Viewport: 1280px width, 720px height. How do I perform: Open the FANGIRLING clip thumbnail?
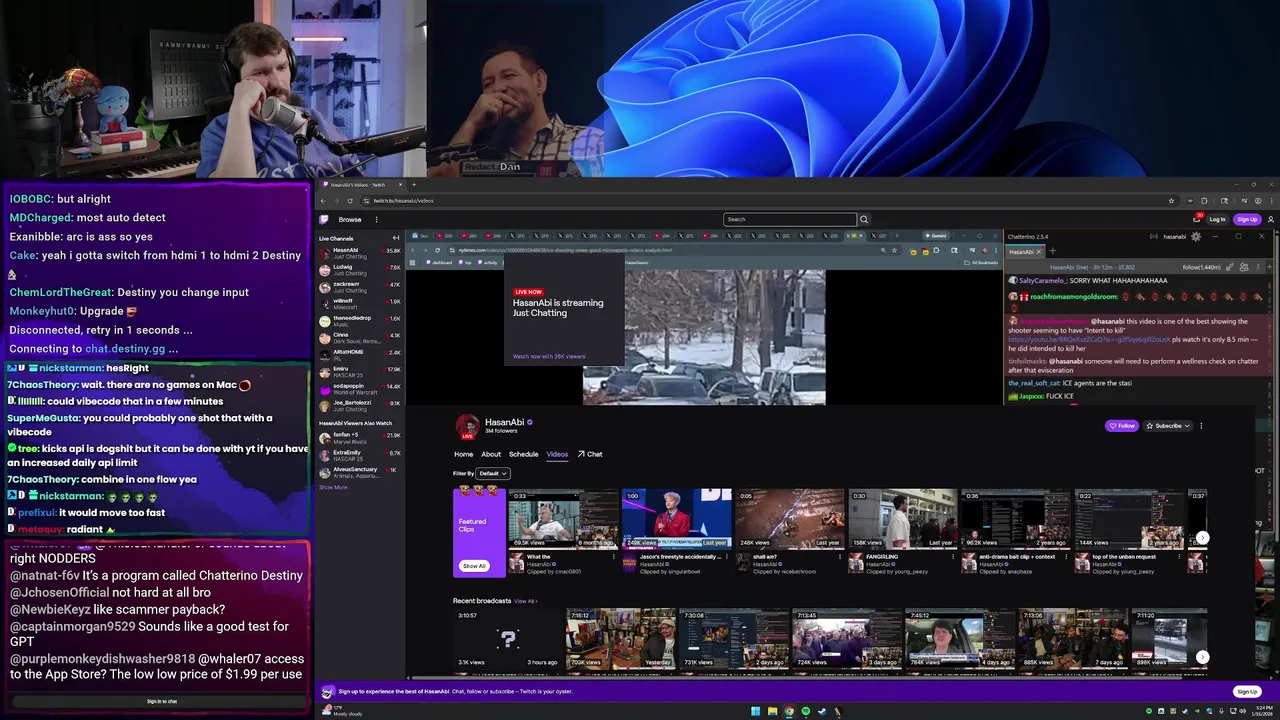903,518
